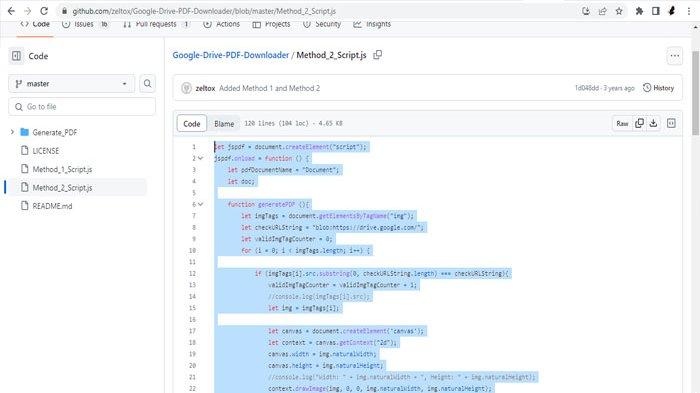Open the Issues tab
Viewport: 700px width, 393px height.
85,24
